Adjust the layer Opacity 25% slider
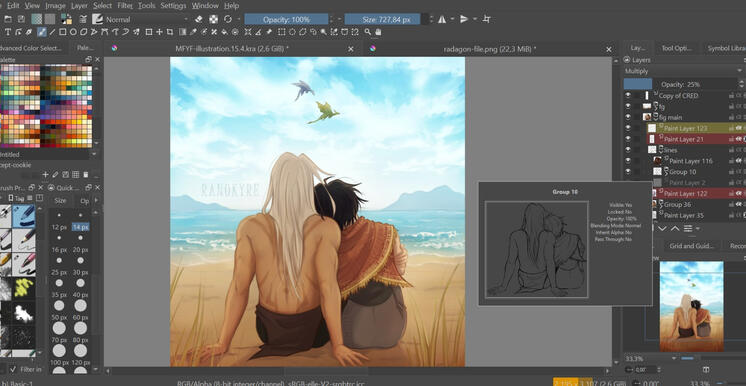 (x=680, y=84)
